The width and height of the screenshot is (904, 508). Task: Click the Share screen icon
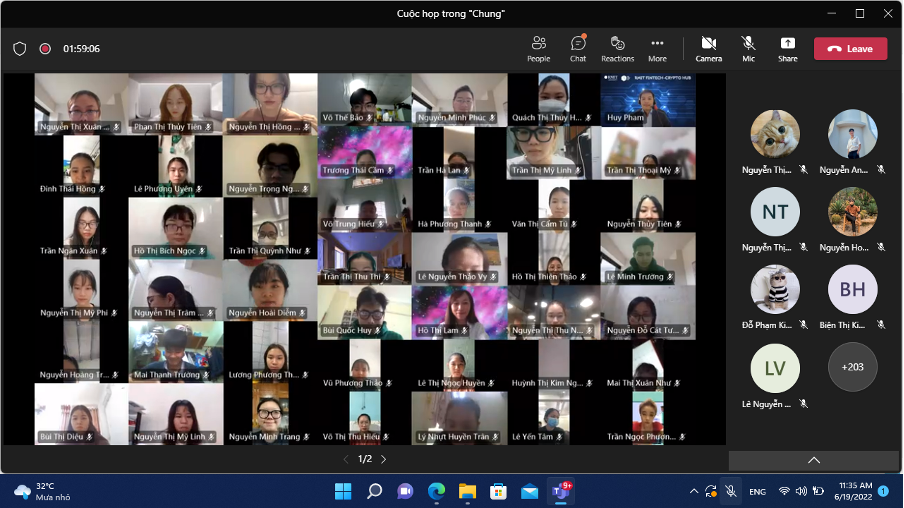788,48
